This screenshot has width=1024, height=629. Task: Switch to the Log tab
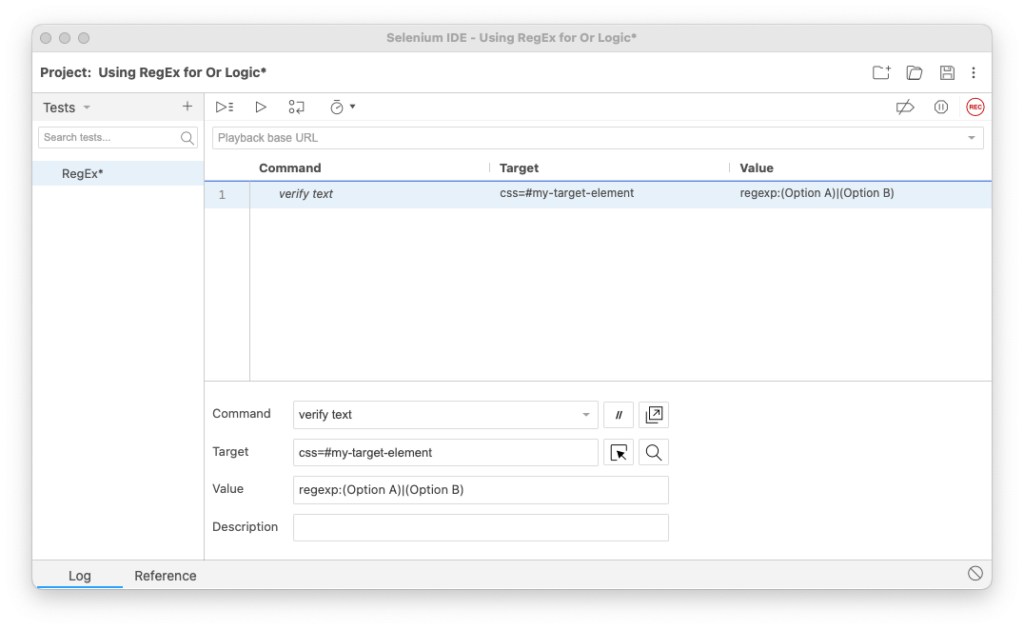(x=80, y=575)
